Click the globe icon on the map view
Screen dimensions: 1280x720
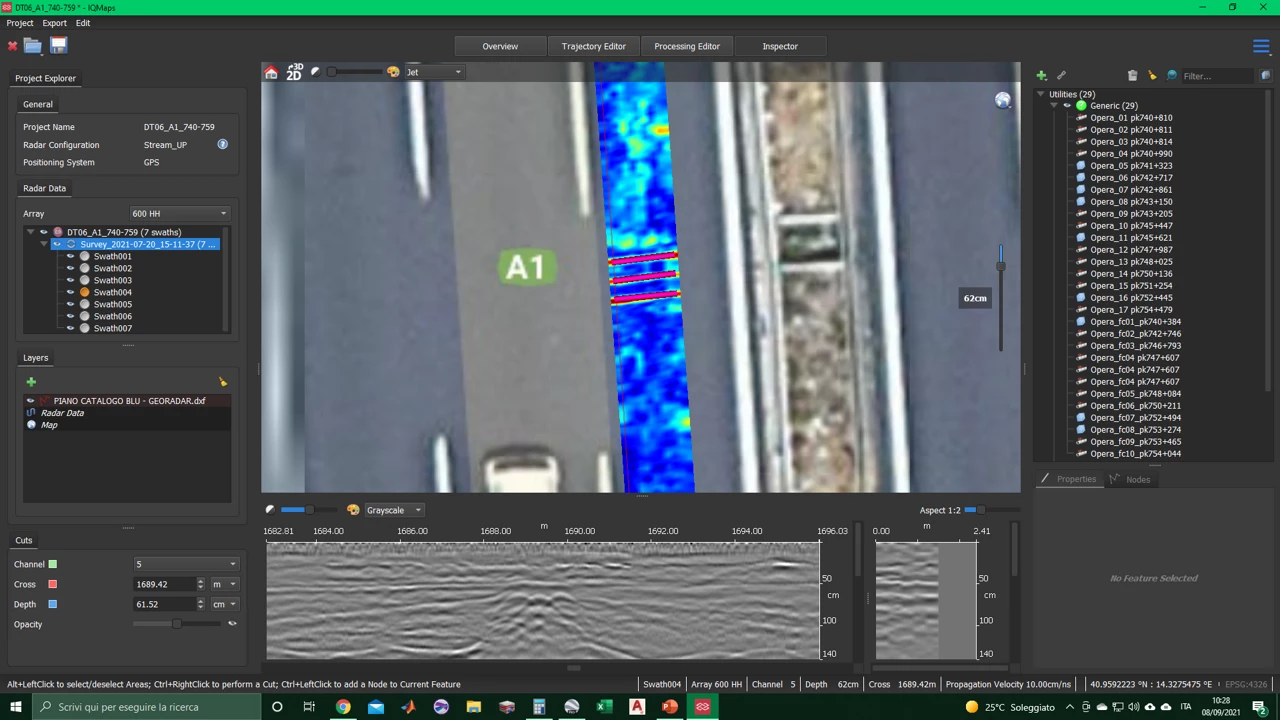click(1002, 99)
